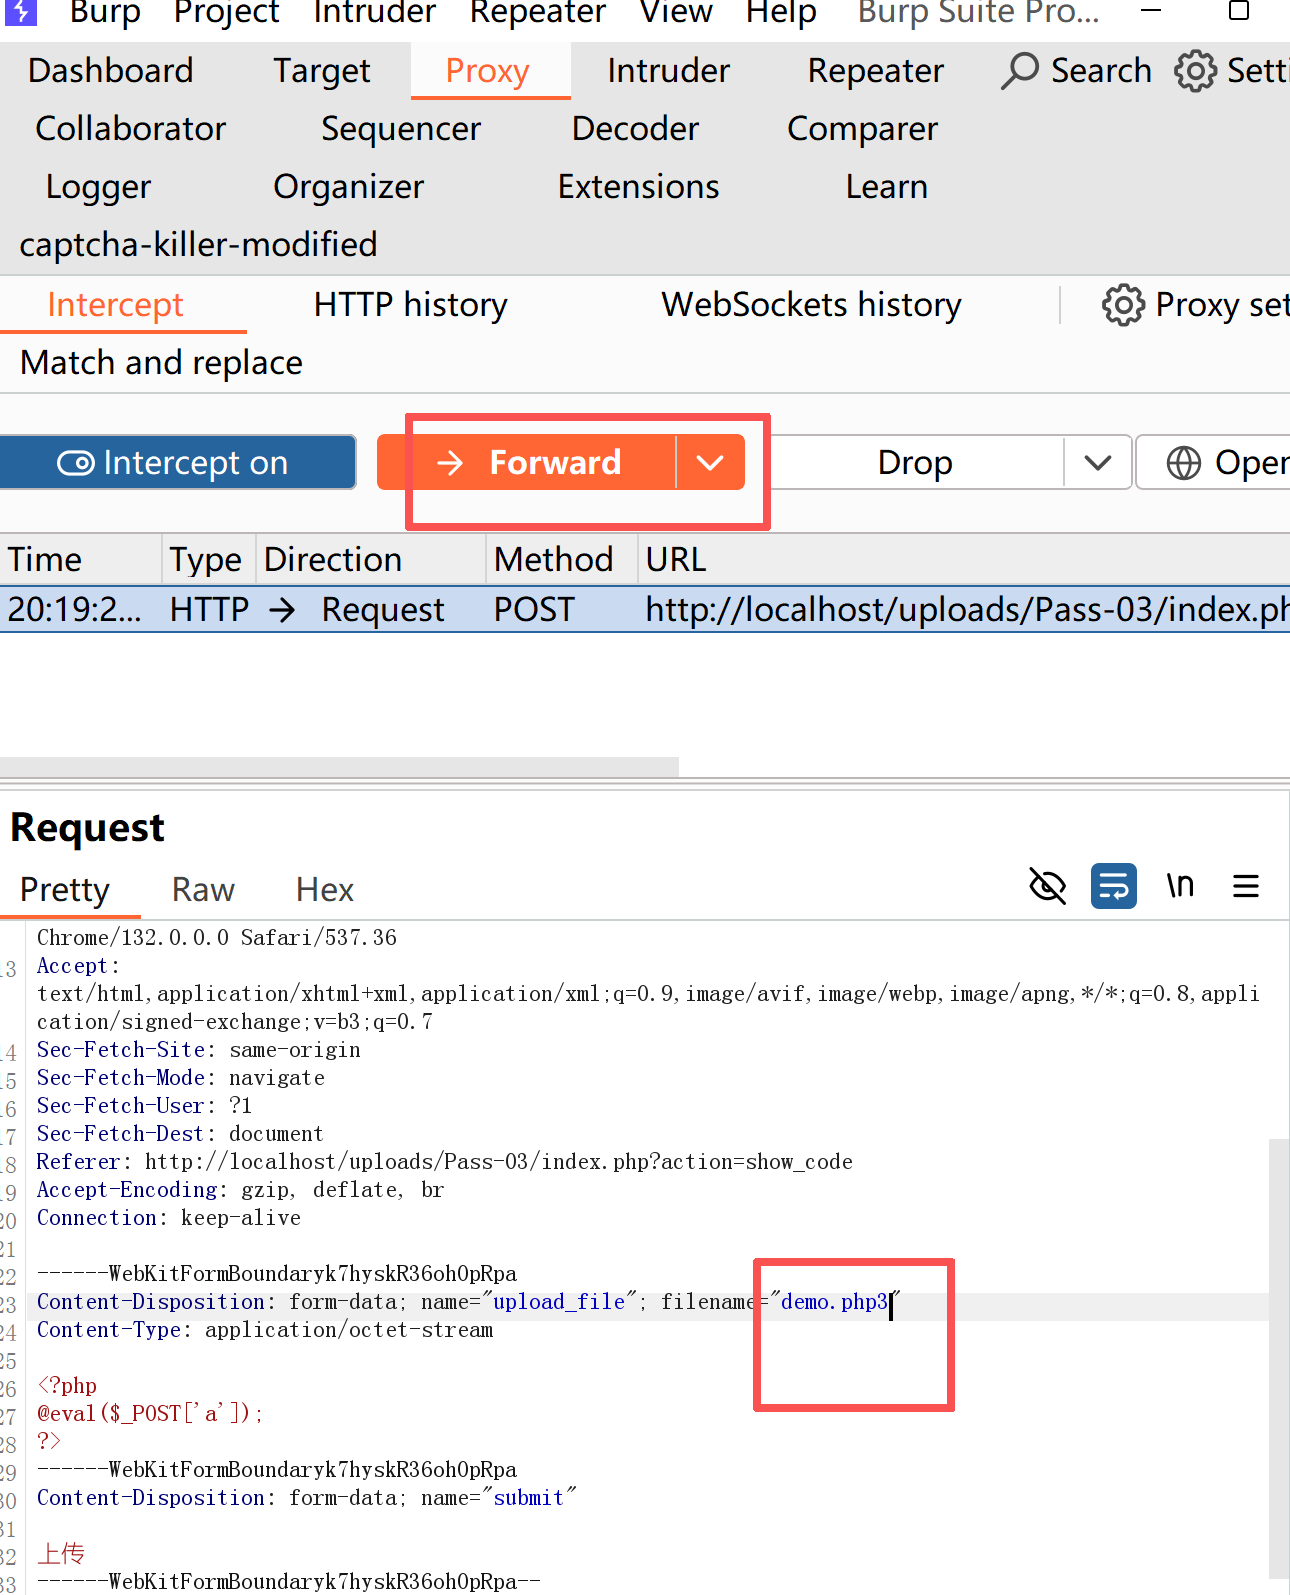Click the submit name value
The height and width of the screenshot is (1595, 1290).
tap(529, 1498)
